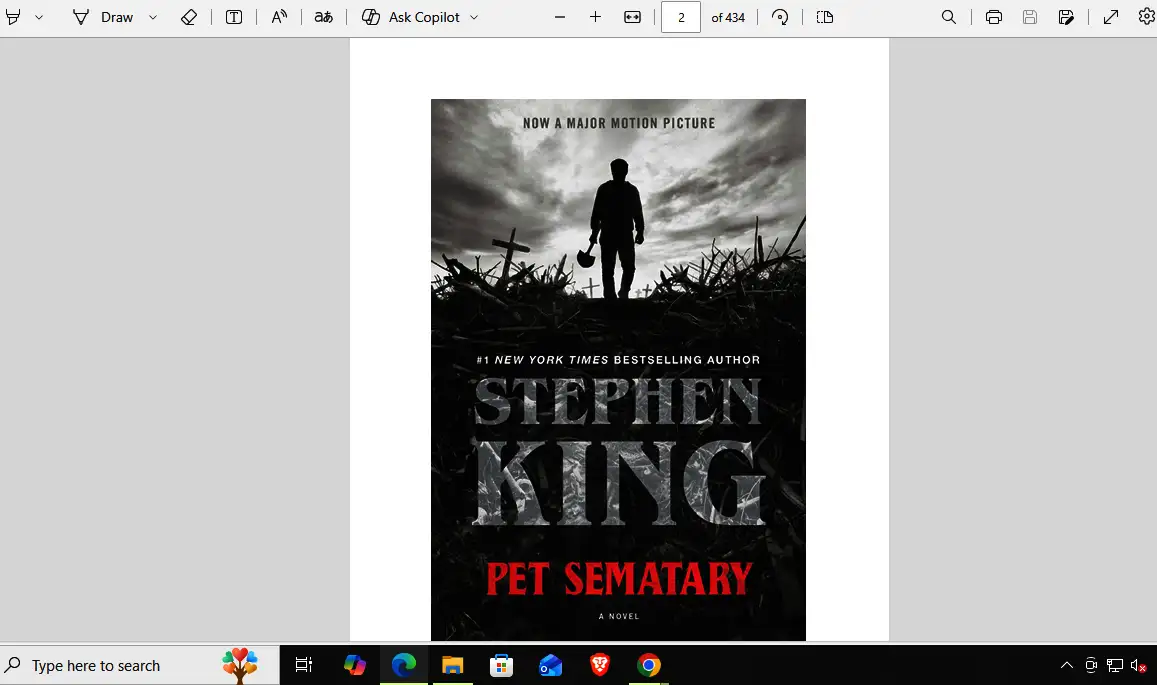Viewport: 1157px width, 685px height.
Task: Click the page number input field
Action: pos(681,17)
